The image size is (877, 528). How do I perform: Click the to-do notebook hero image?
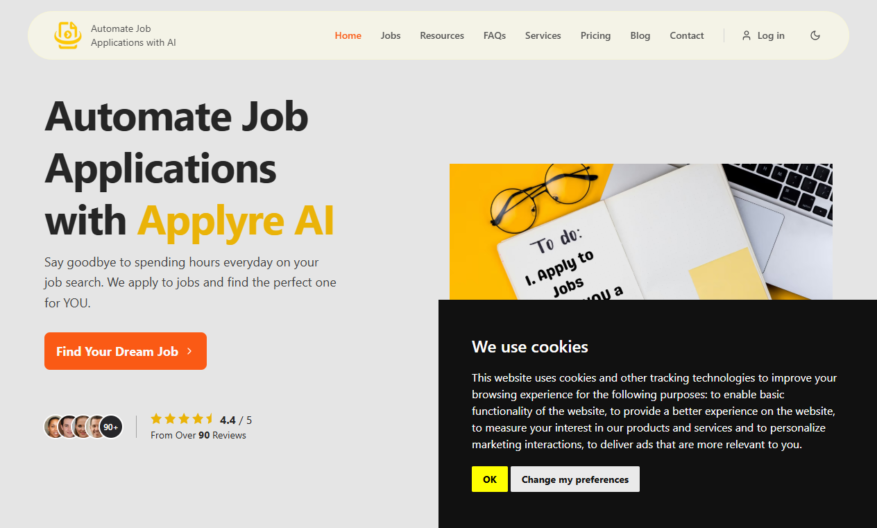point(640,232)
